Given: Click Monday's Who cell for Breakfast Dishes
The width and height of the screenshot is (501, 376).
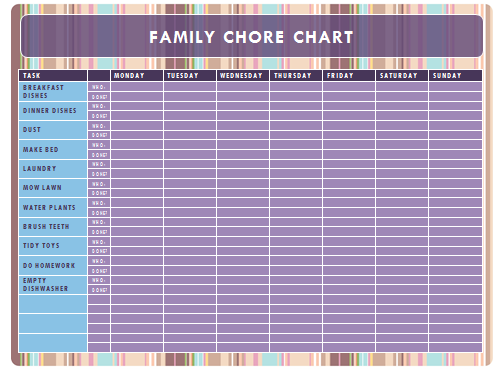Looking at the screenshot, I should [137, 87].
